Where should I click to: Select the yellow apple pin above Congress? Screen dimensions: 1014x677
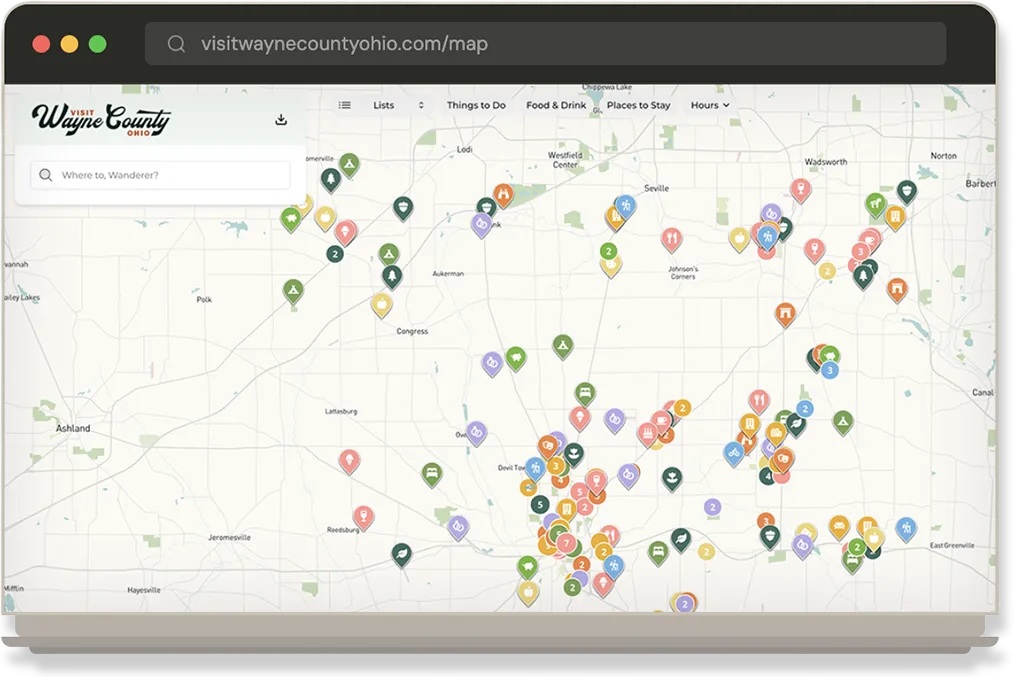[382, 304]
